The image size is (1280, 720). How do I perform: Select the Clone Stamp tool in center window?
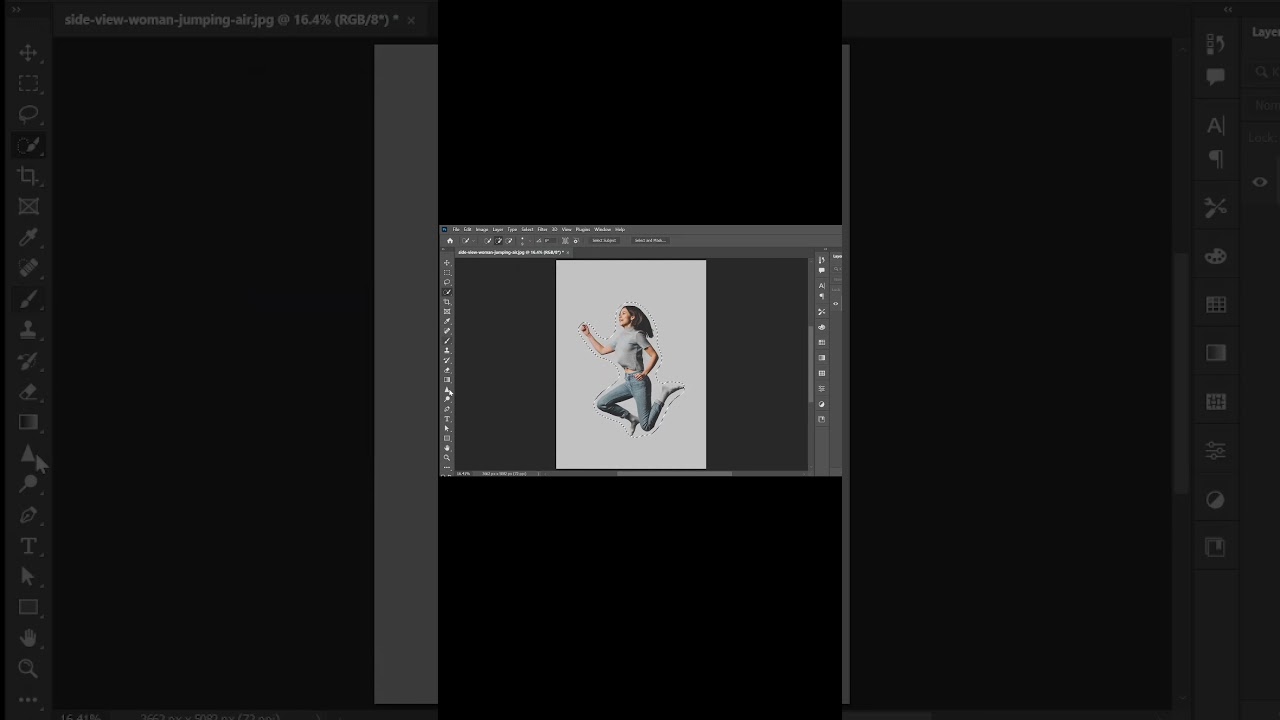tap(447, 351)
